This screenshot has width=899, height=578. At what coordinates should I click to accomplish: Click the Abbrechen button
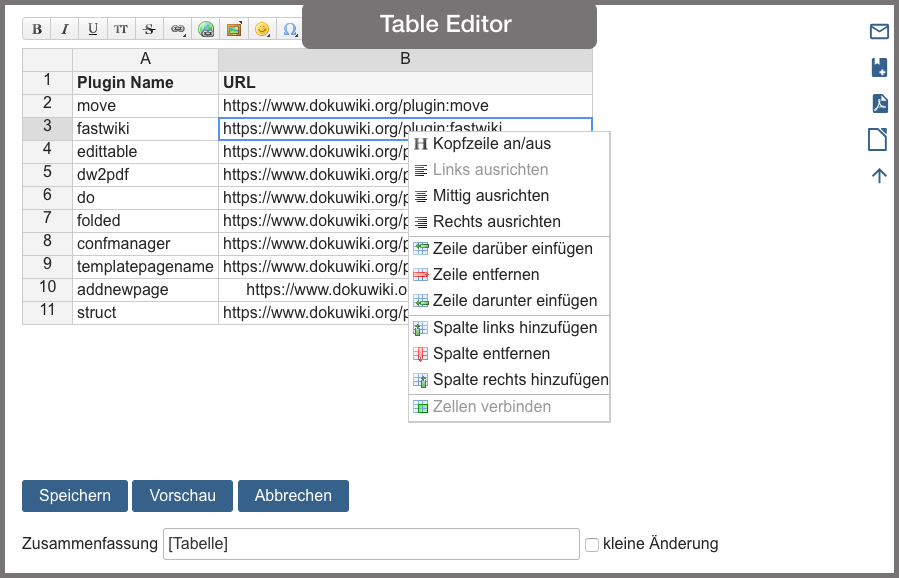click(x=293, y=496)
